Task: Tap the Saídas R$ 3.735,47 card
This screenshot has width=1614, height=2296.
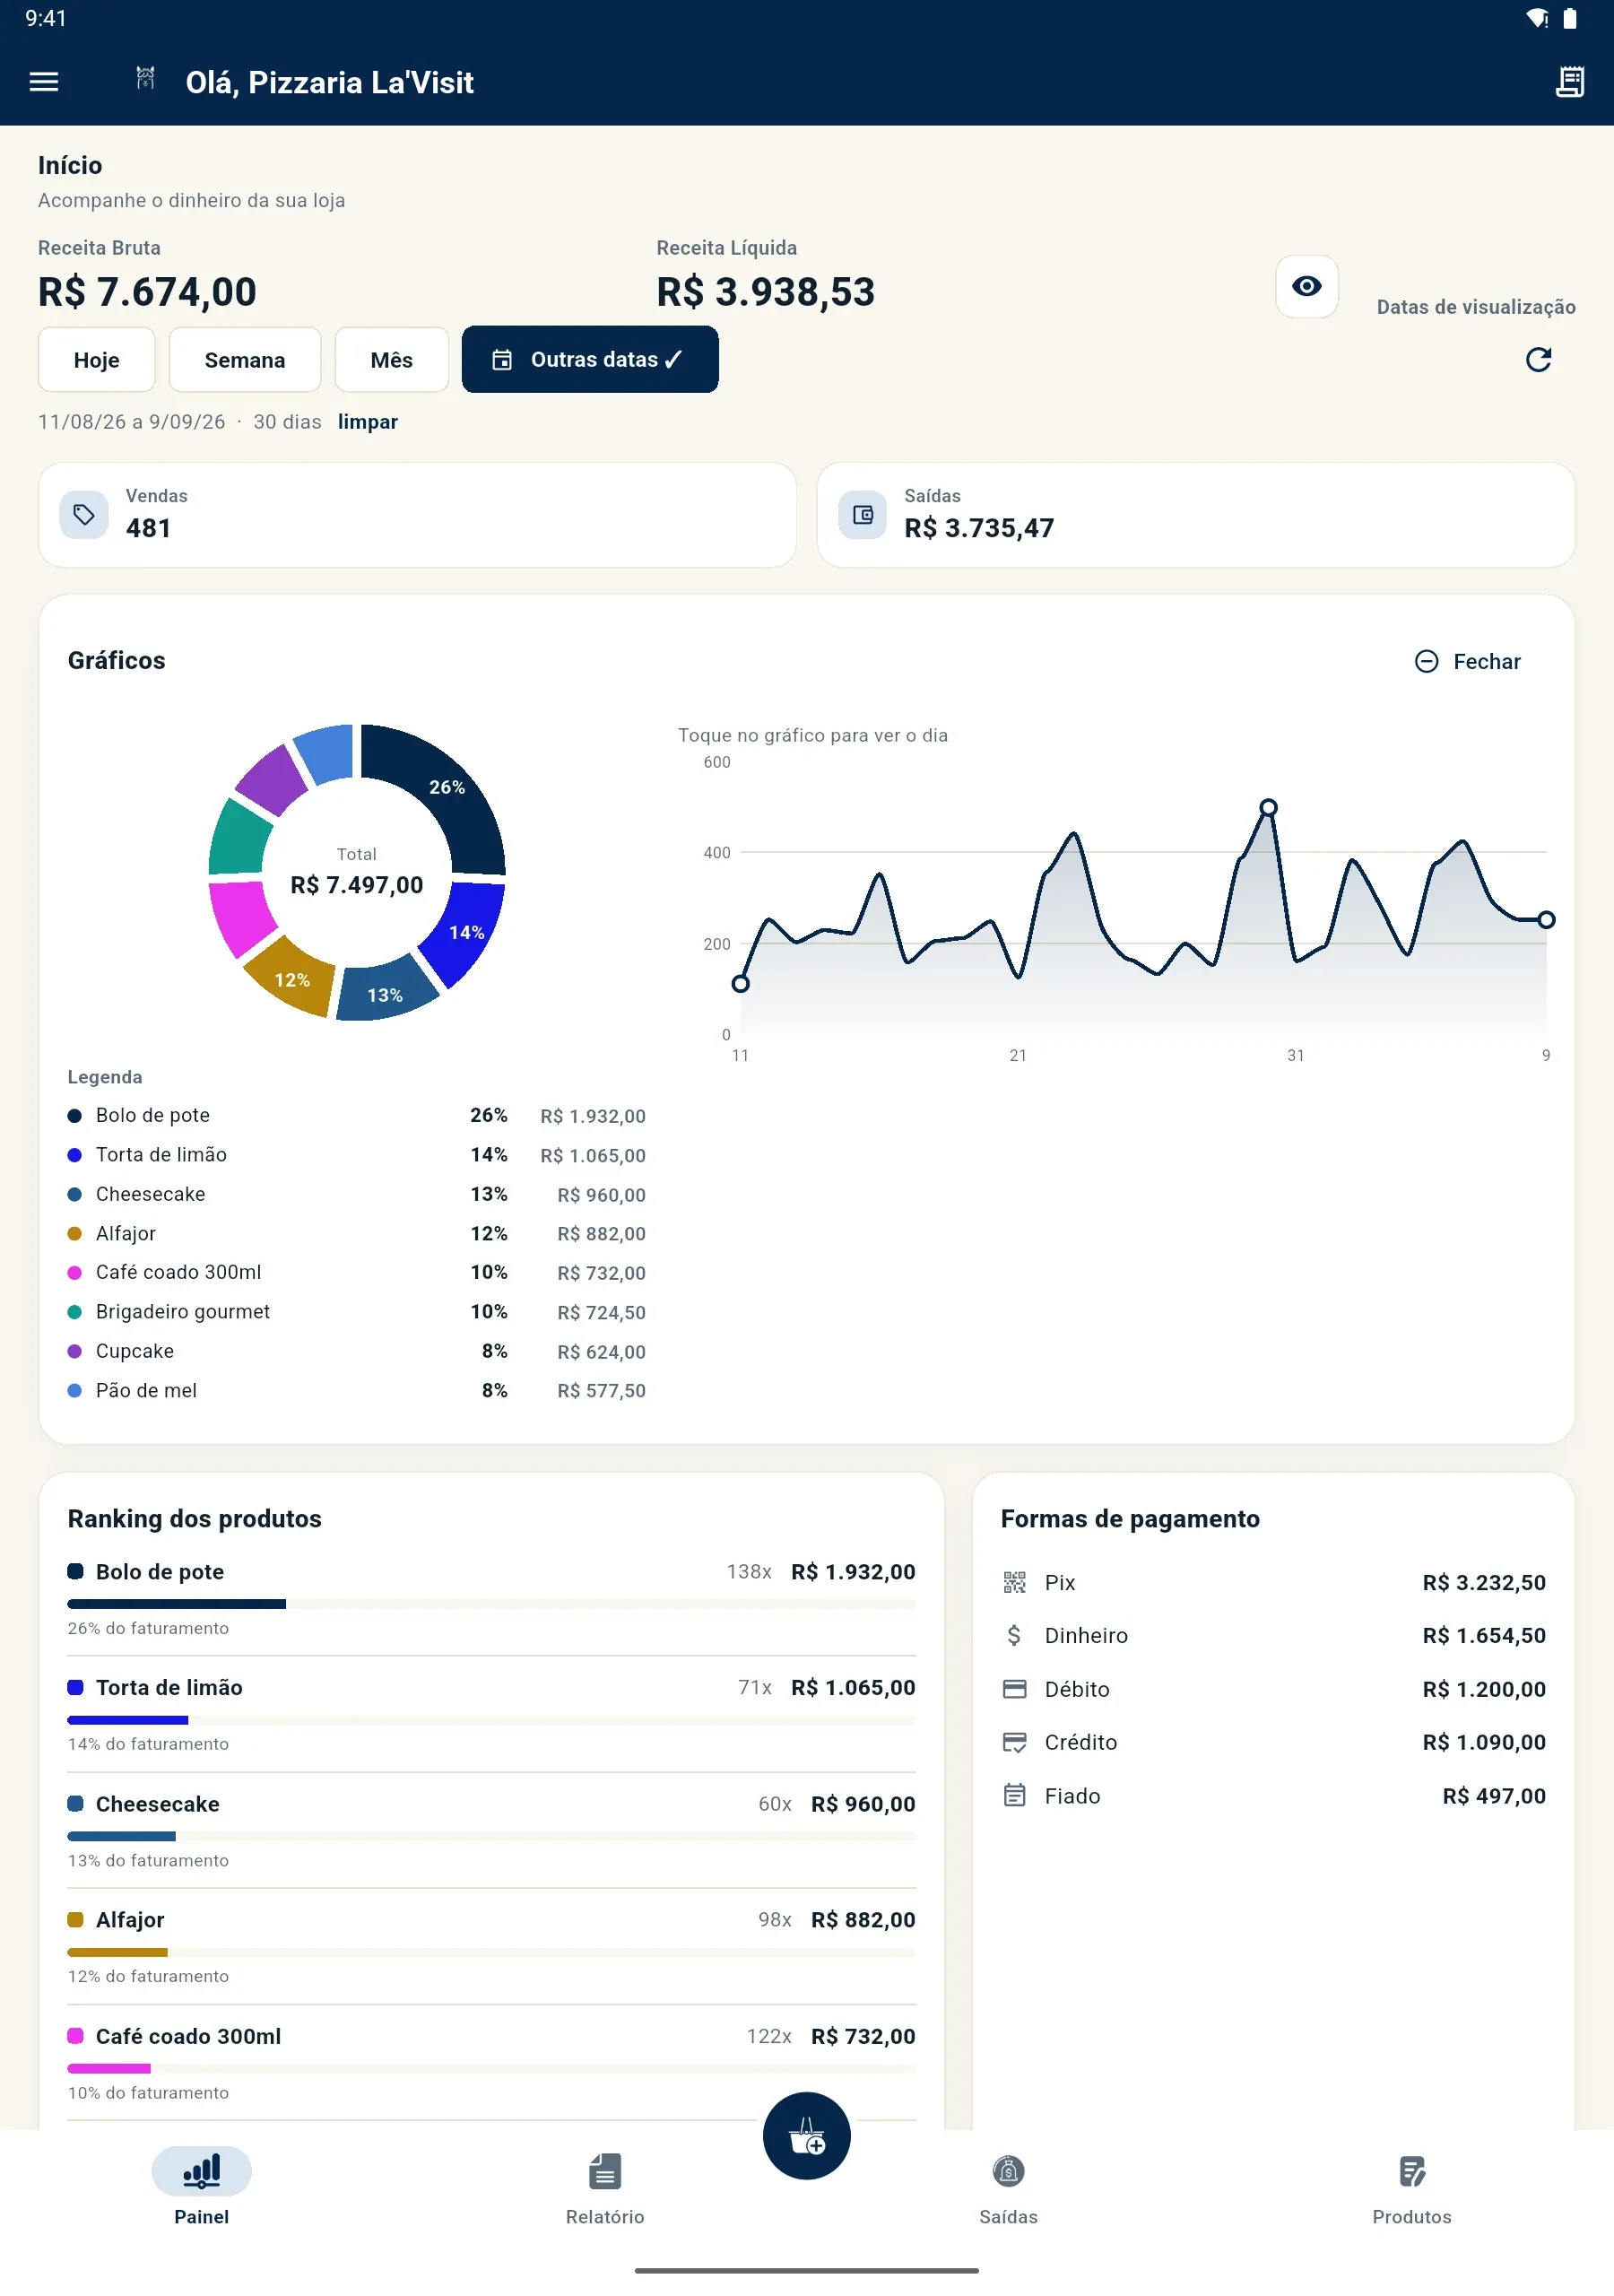Action: (1195, 515)
